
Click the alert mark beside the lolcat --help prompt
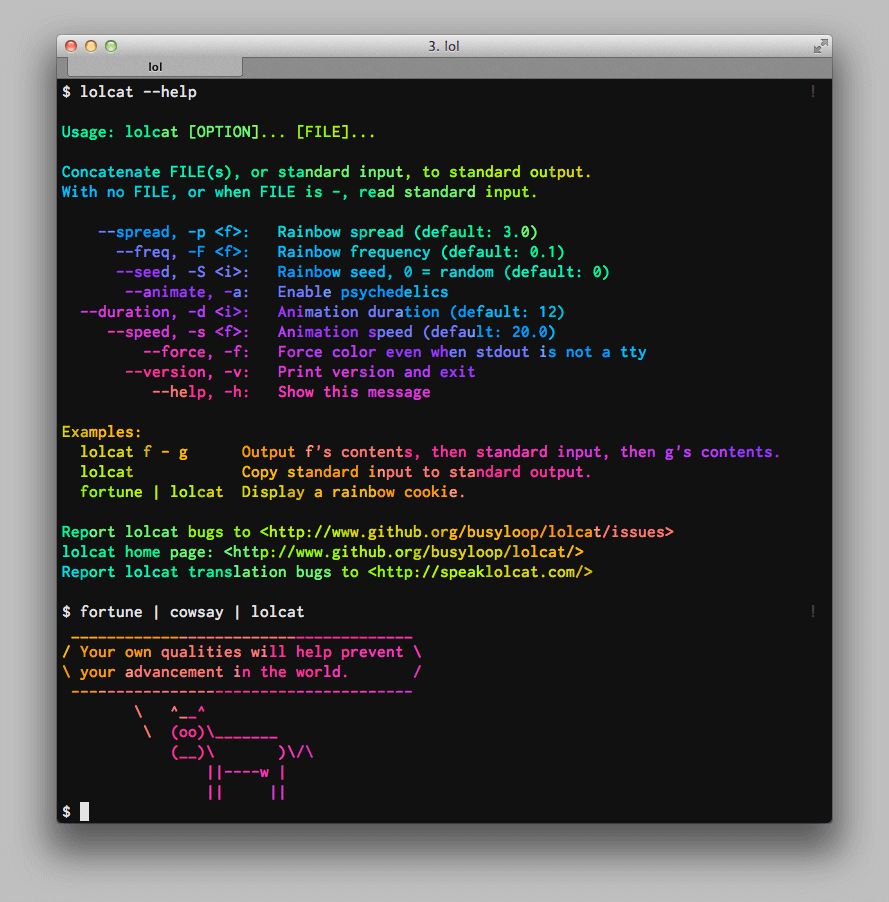[813, 91]
